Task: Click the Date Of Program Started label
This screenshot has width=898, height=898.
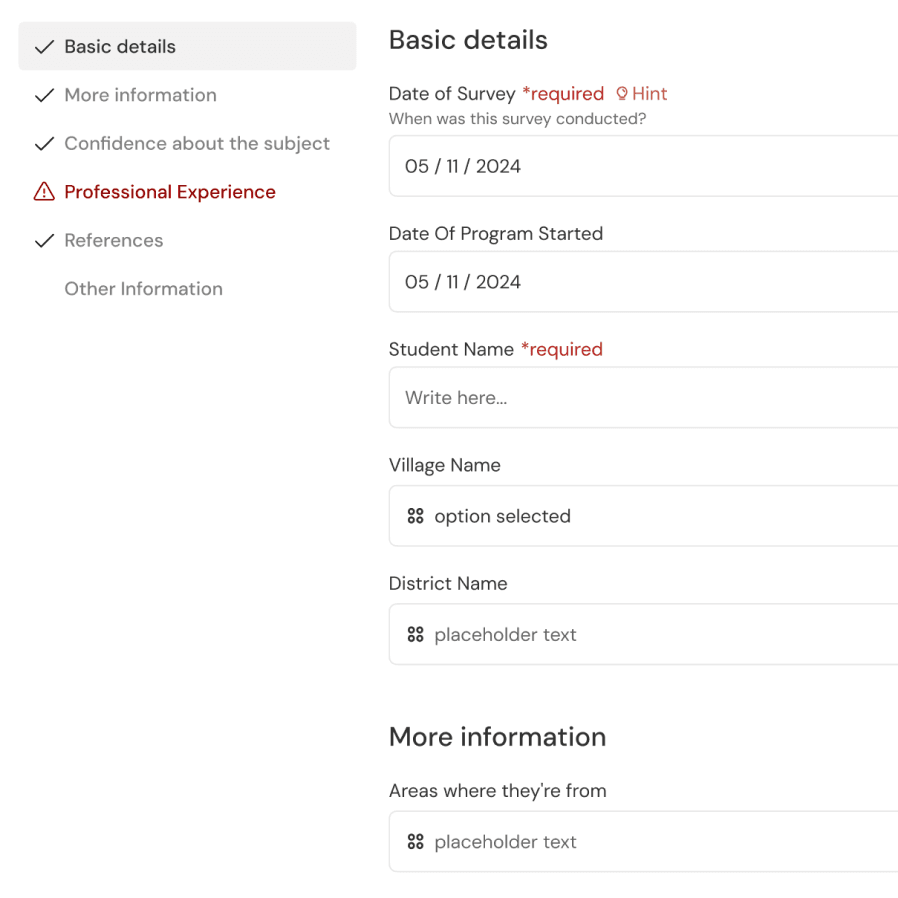Action: [495, 234]
